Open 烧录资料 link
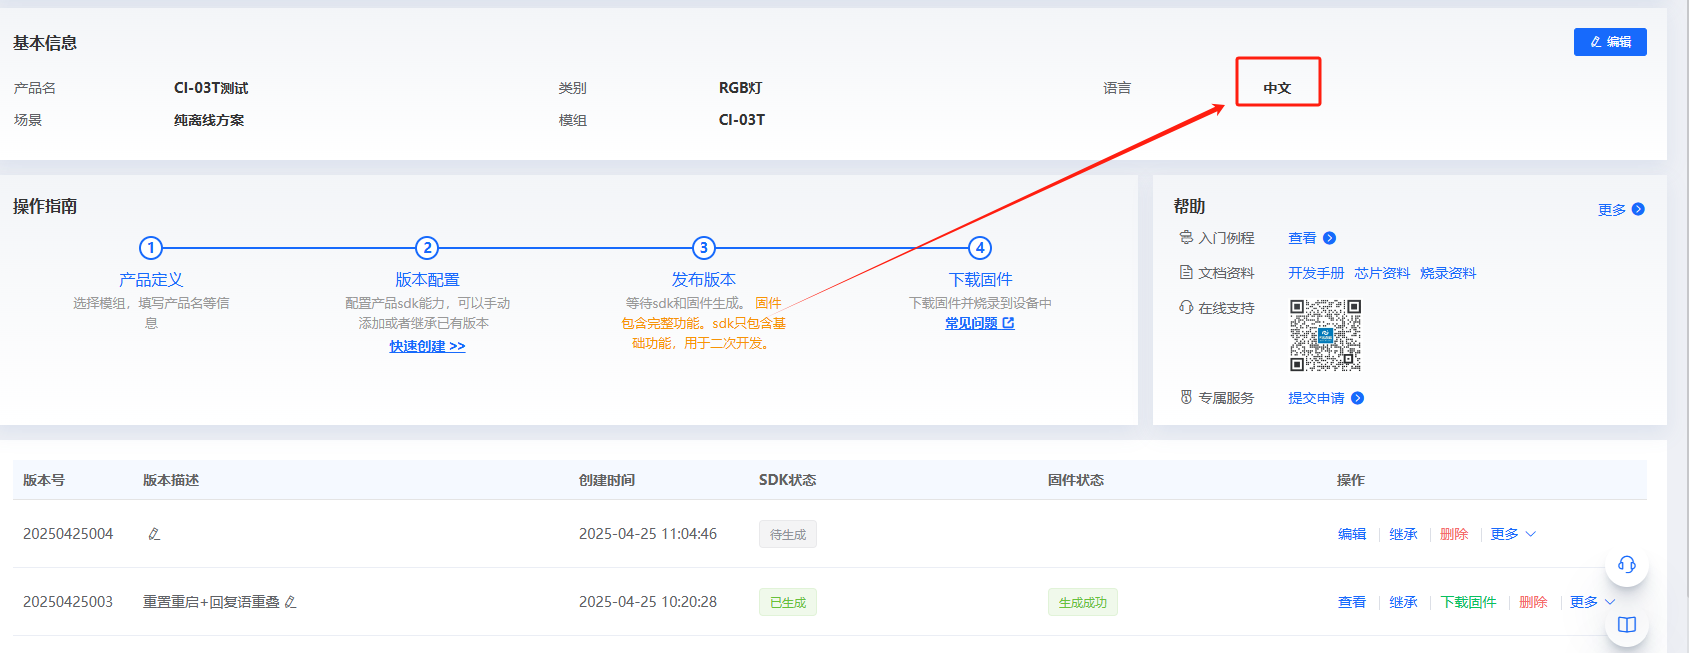 coord(1448,273)
